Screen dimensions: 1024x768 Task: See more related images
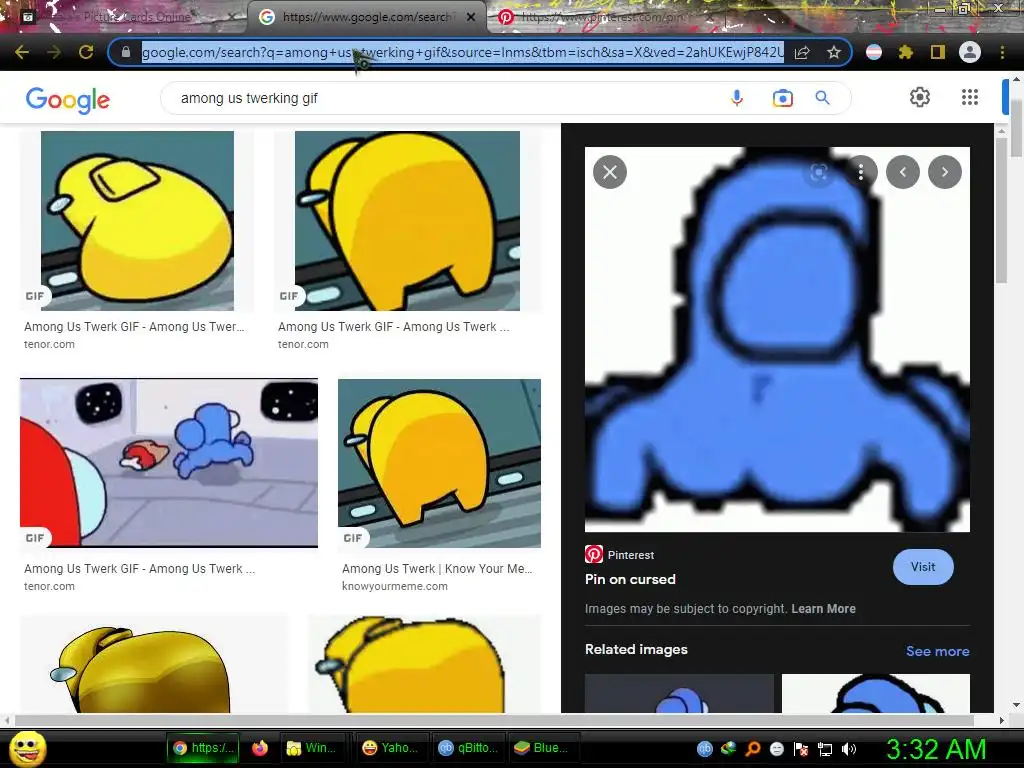click(x=937, y=651)
